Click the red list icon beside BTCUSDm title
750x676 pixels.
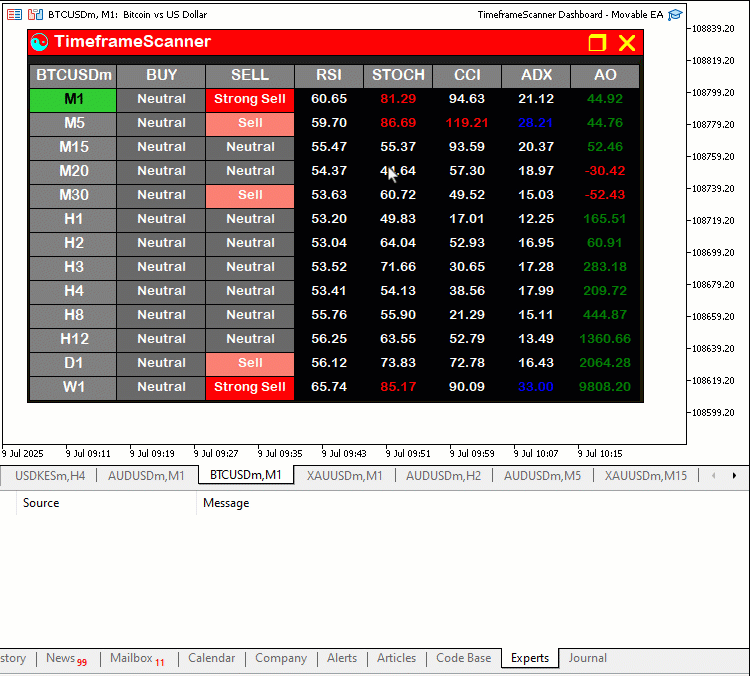14,15
